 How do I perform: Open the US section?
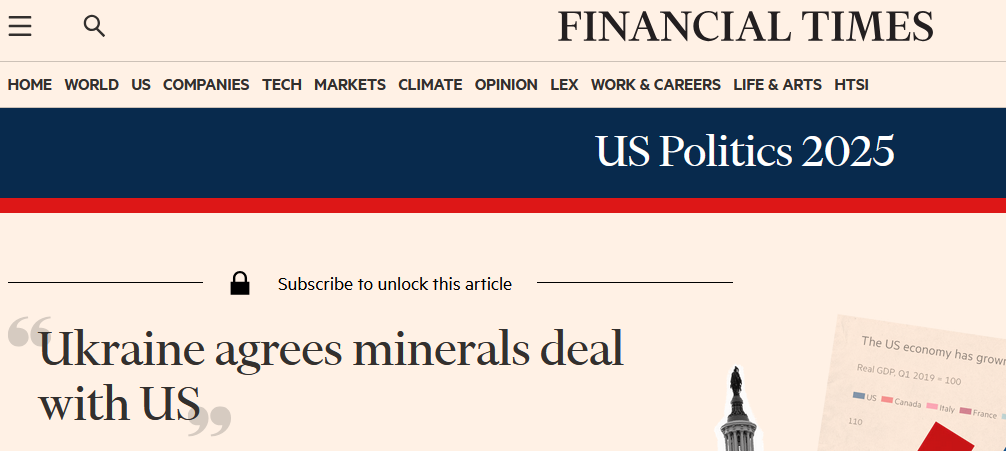tap(141, 85)
